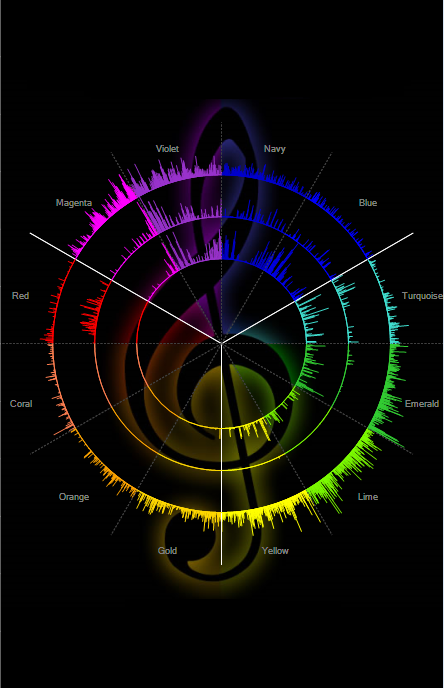Select the Lime label
This screenshot has height=688, width=444.
368,497
